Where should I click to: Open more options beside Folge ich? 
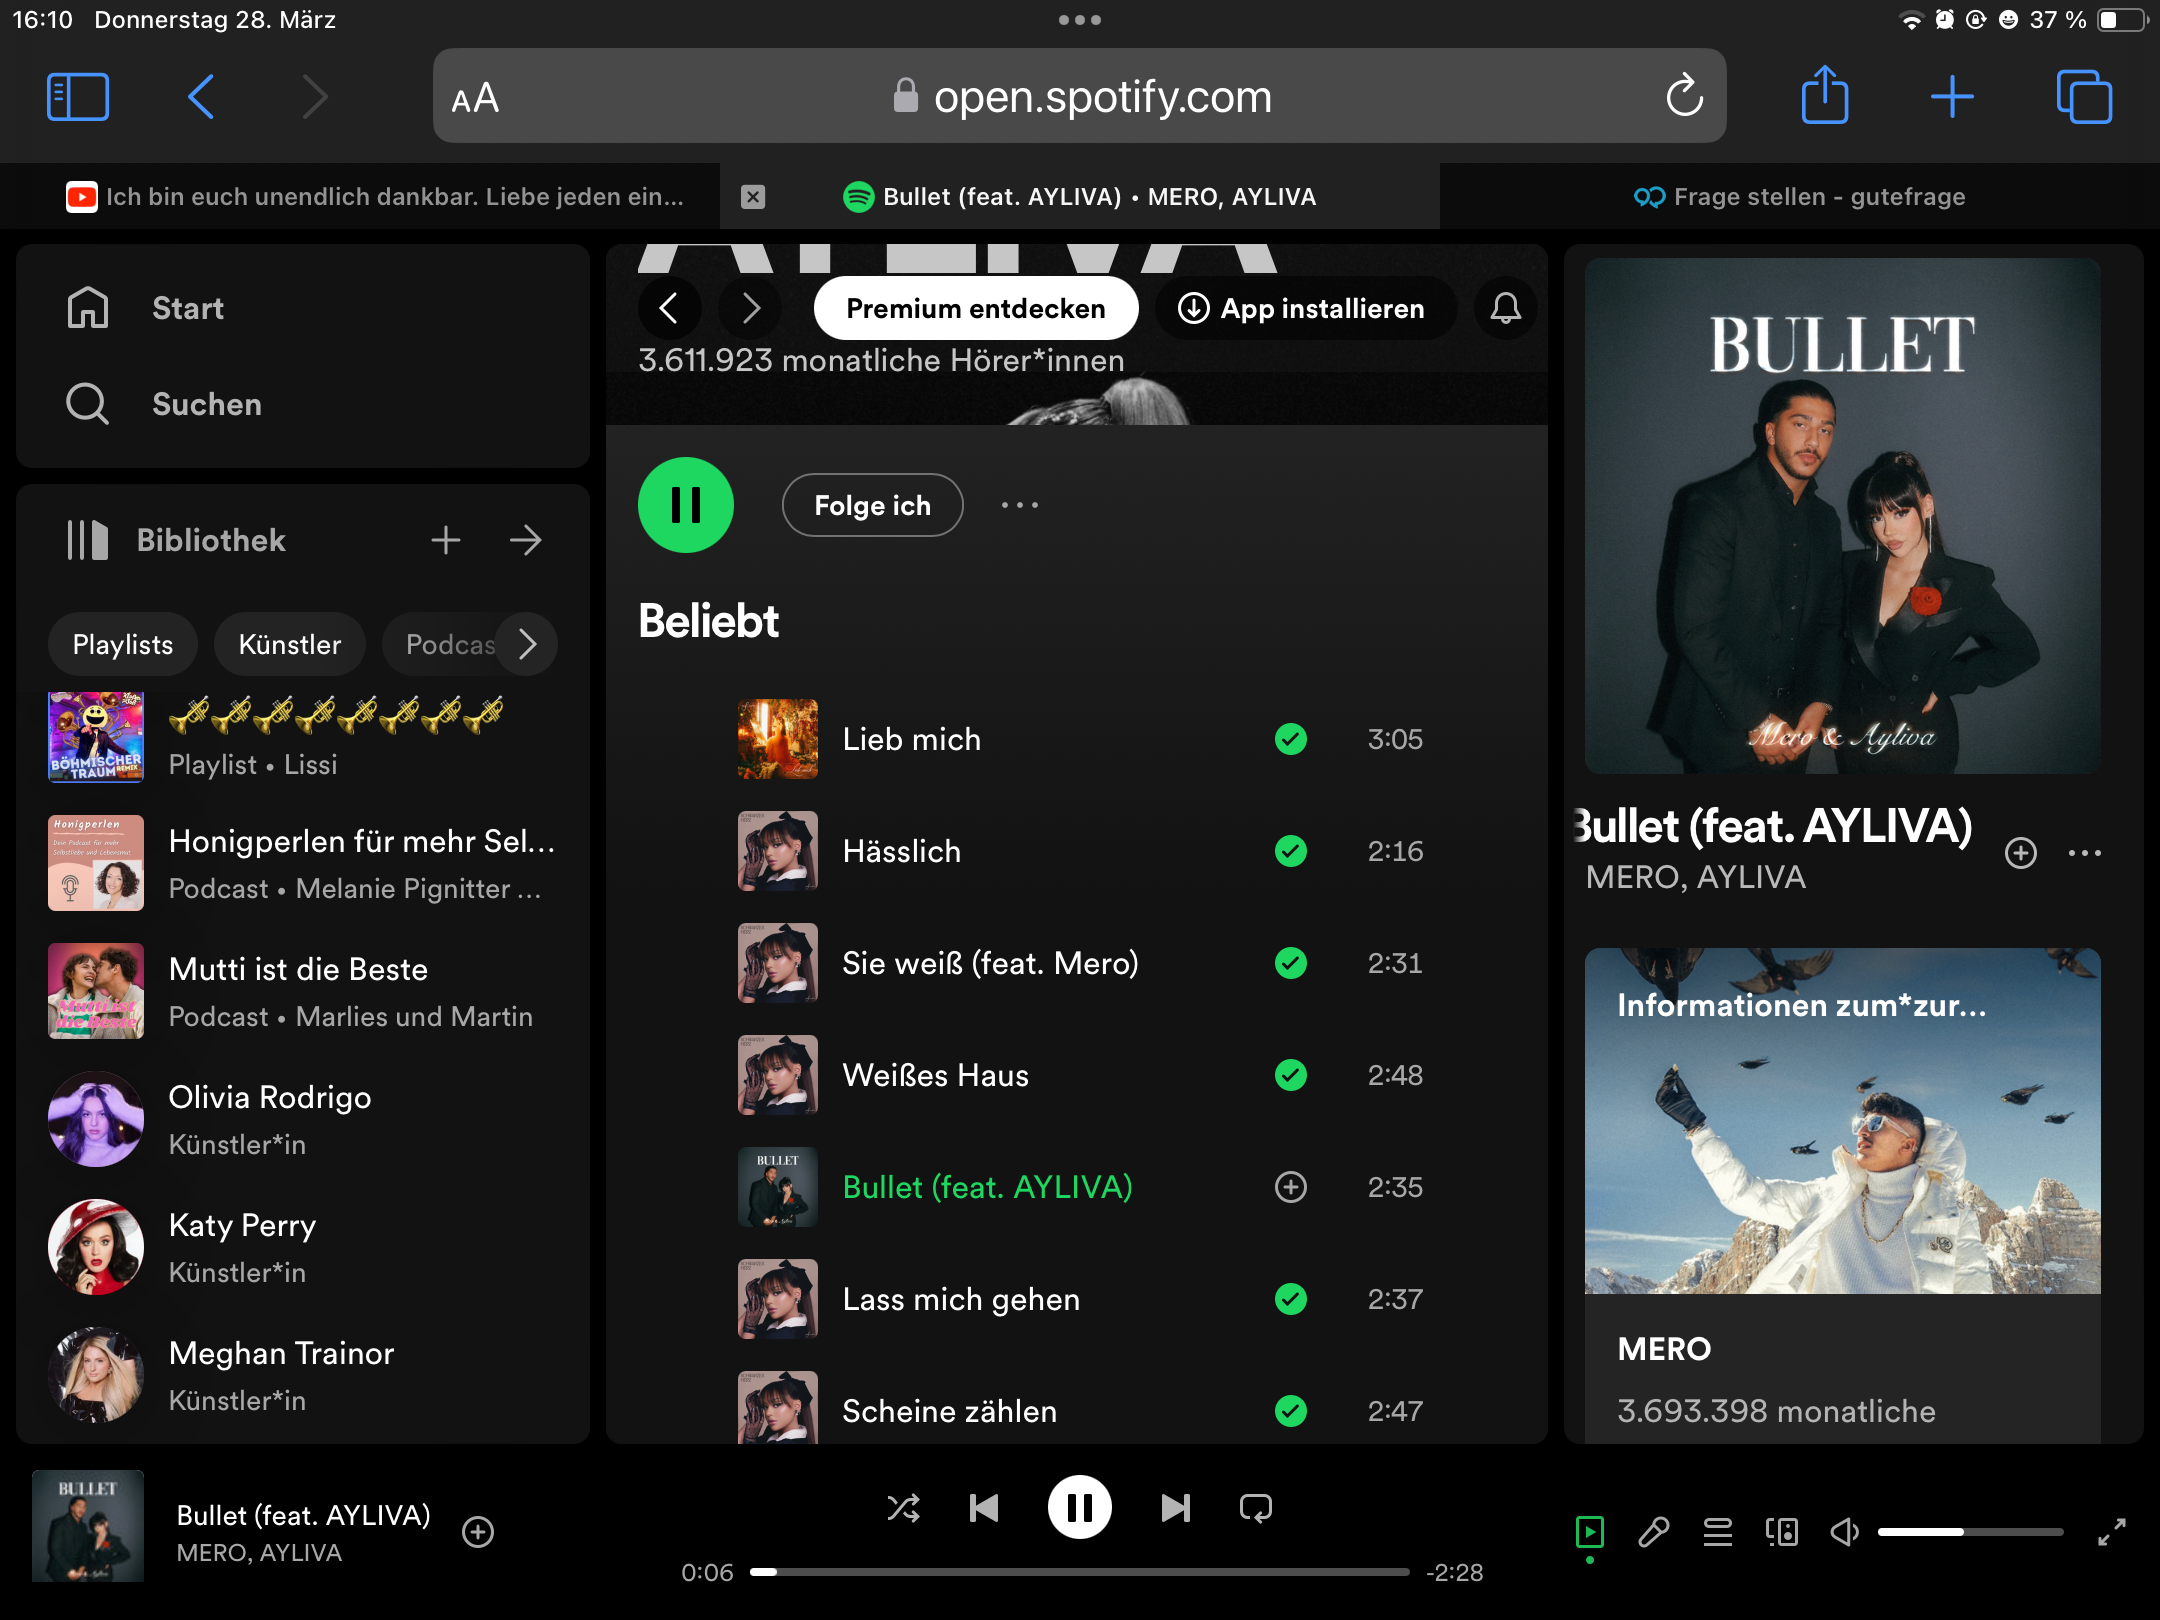pos(1019,505)
